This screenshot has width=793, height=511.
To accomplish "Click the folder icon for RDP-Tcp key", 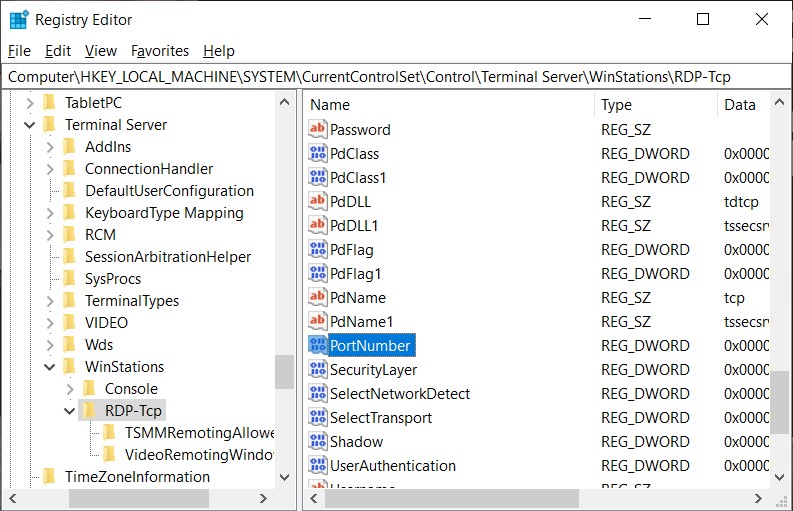I will 88,411.
